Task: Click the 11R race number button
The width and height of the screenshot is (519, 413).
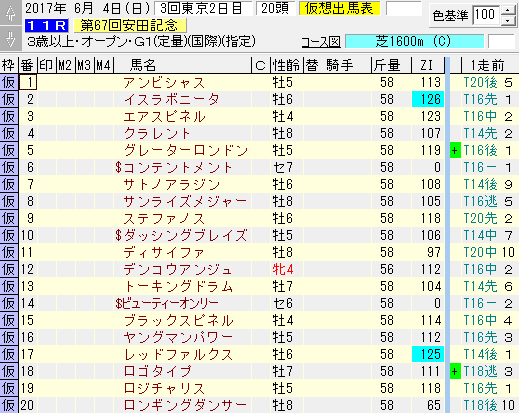Action: [x=46, y=25]
